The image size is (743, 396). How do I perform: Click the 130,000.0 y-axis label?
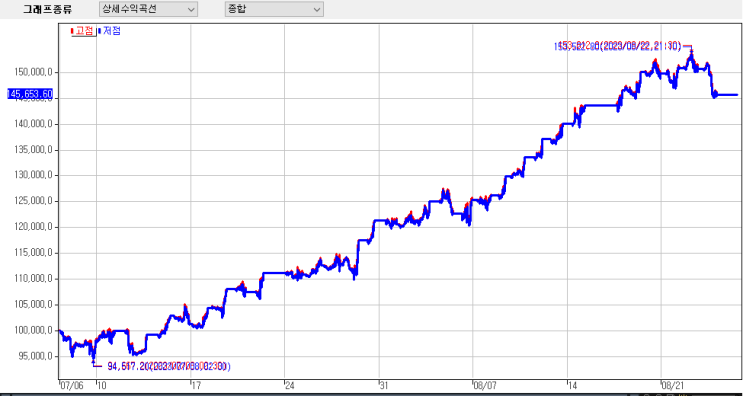[x=33, y=175]
